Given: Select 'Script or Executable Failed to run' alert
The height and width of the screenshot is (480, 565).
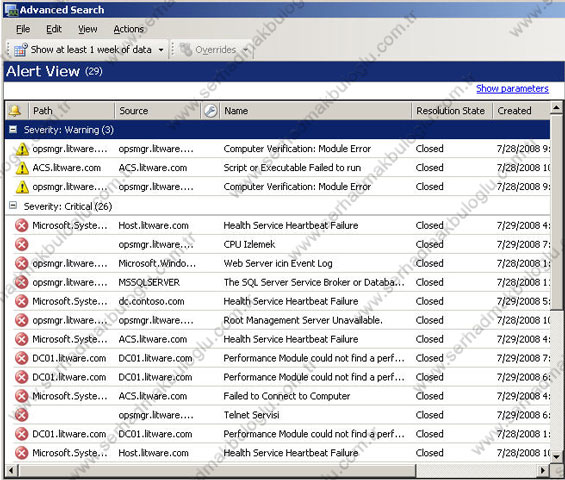Looking at the screenshot, I should pos(292,168).
